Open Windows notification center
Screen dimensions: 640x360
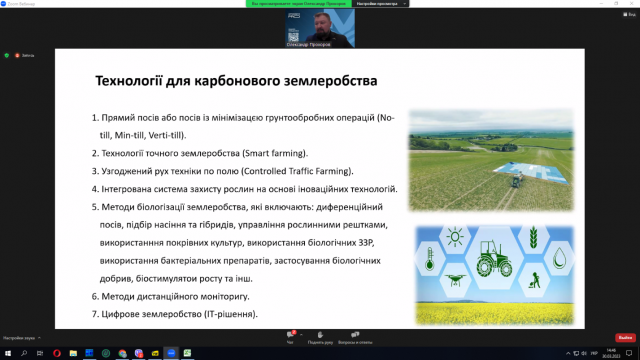629,353
